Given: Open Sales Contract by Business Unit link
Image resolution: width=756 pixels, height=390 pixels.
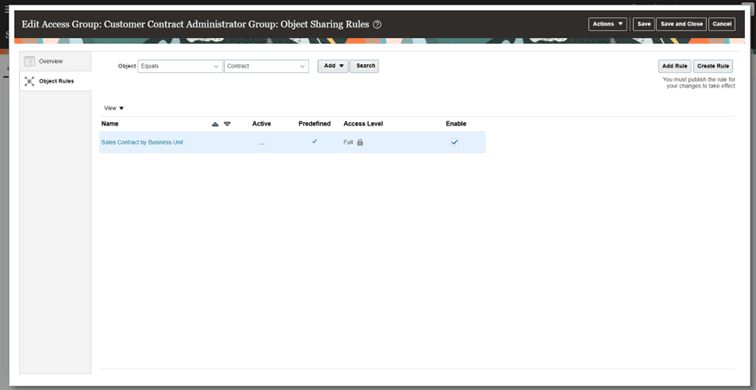Looking at the screenshot, I should pyautogui.click(x=142, y=143).
